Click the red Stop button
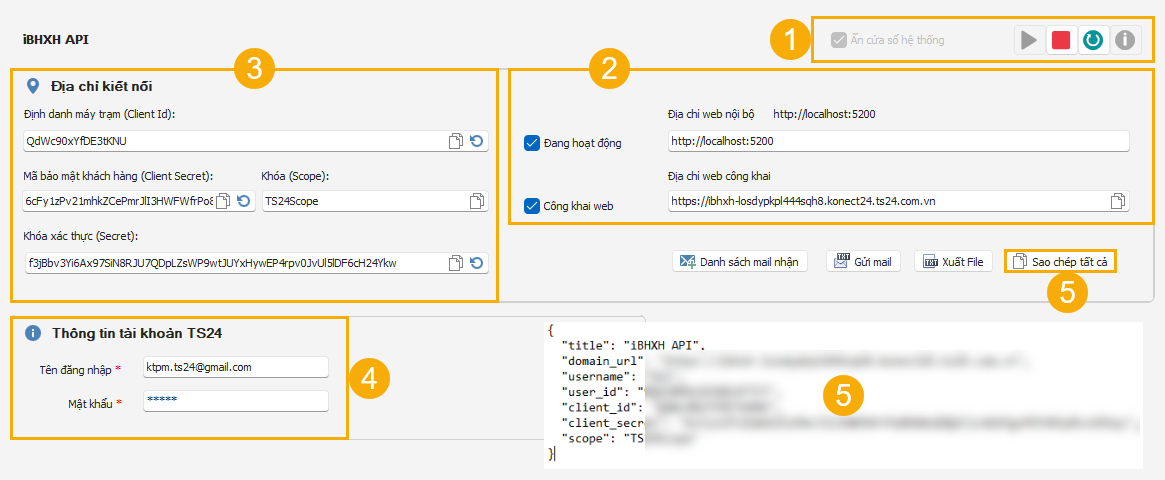Viewport: 1165px width, 480px height. point(1061,40)
